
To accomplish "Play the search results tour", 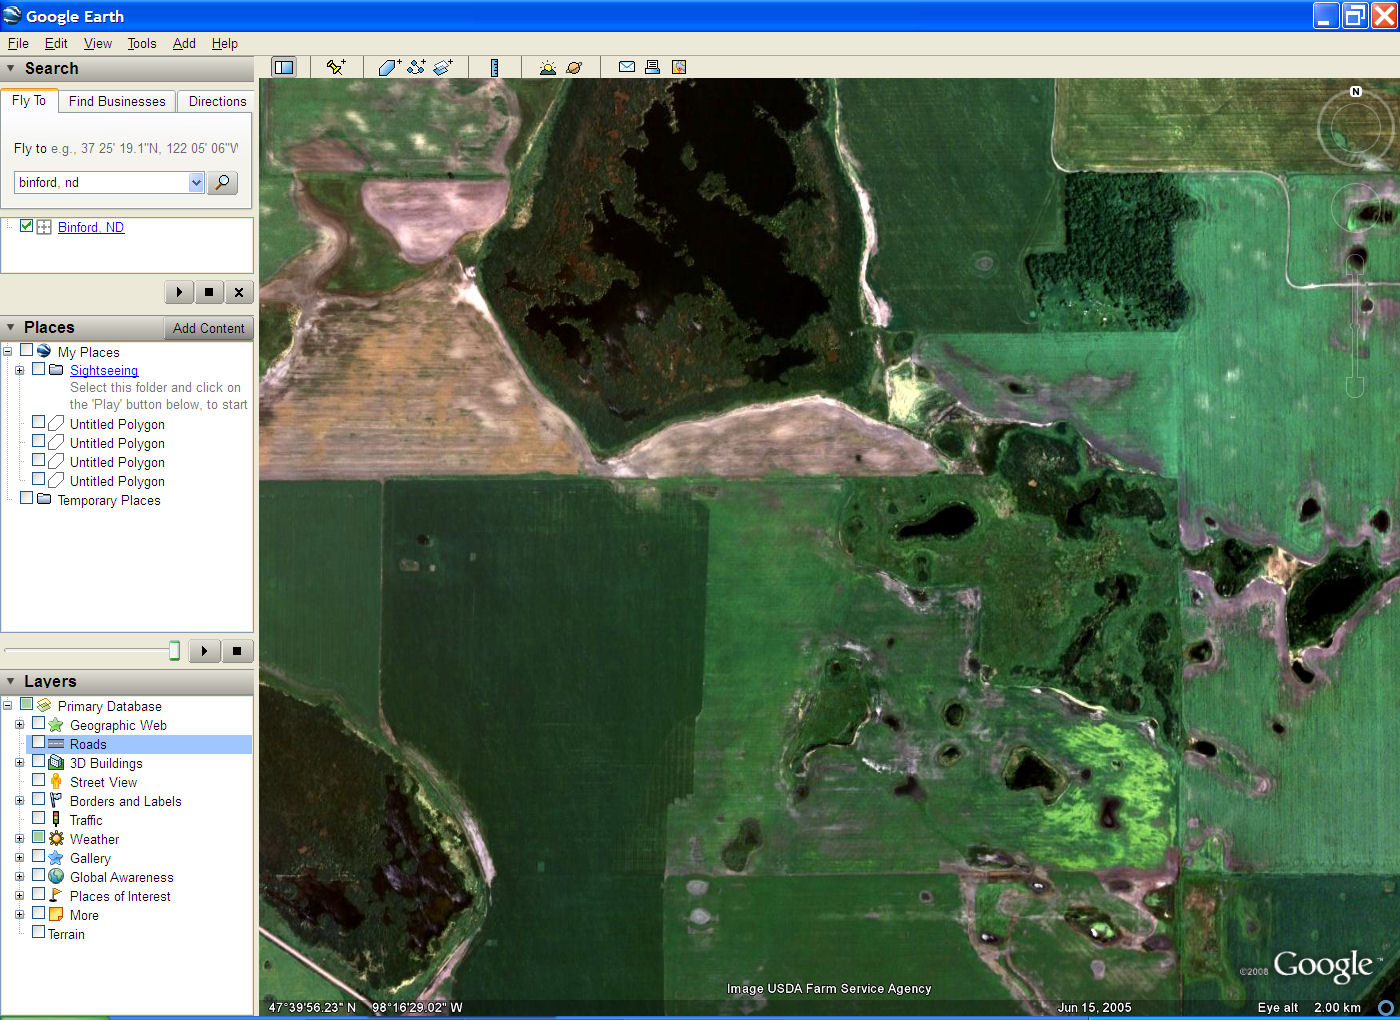I will (179, 292).
